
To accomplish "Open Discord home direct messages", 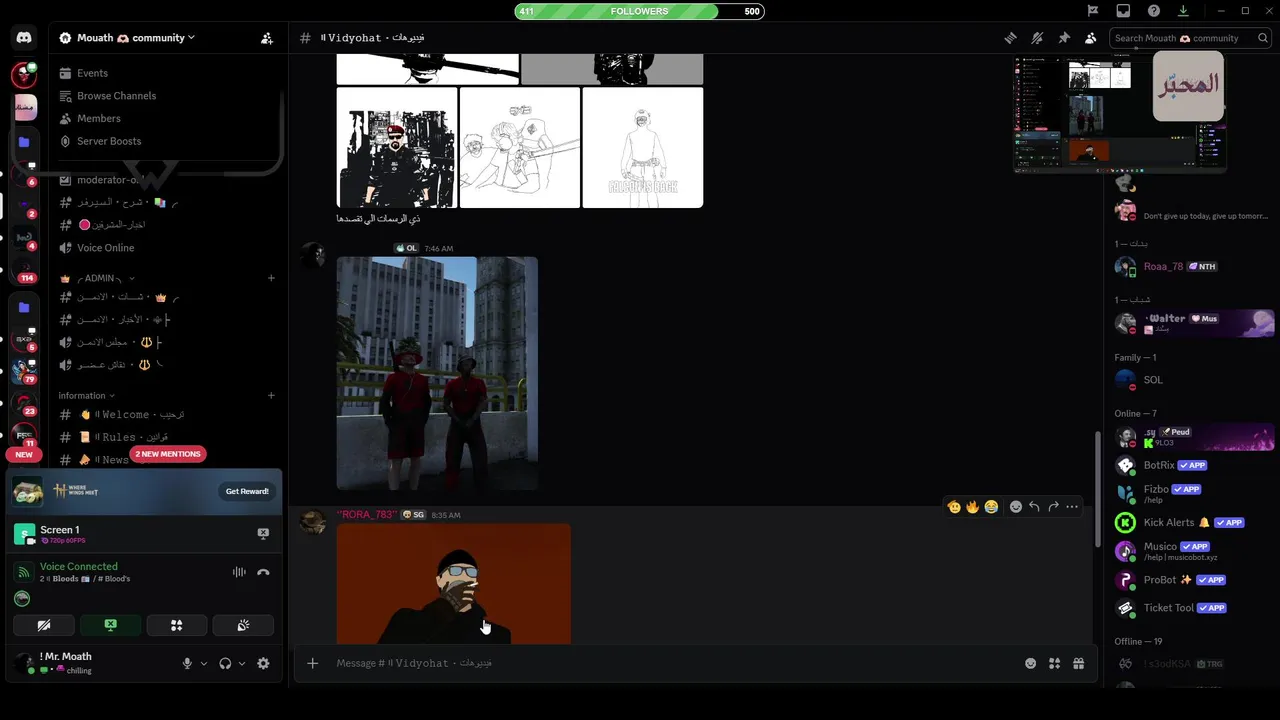I will [x=24, y=38].
